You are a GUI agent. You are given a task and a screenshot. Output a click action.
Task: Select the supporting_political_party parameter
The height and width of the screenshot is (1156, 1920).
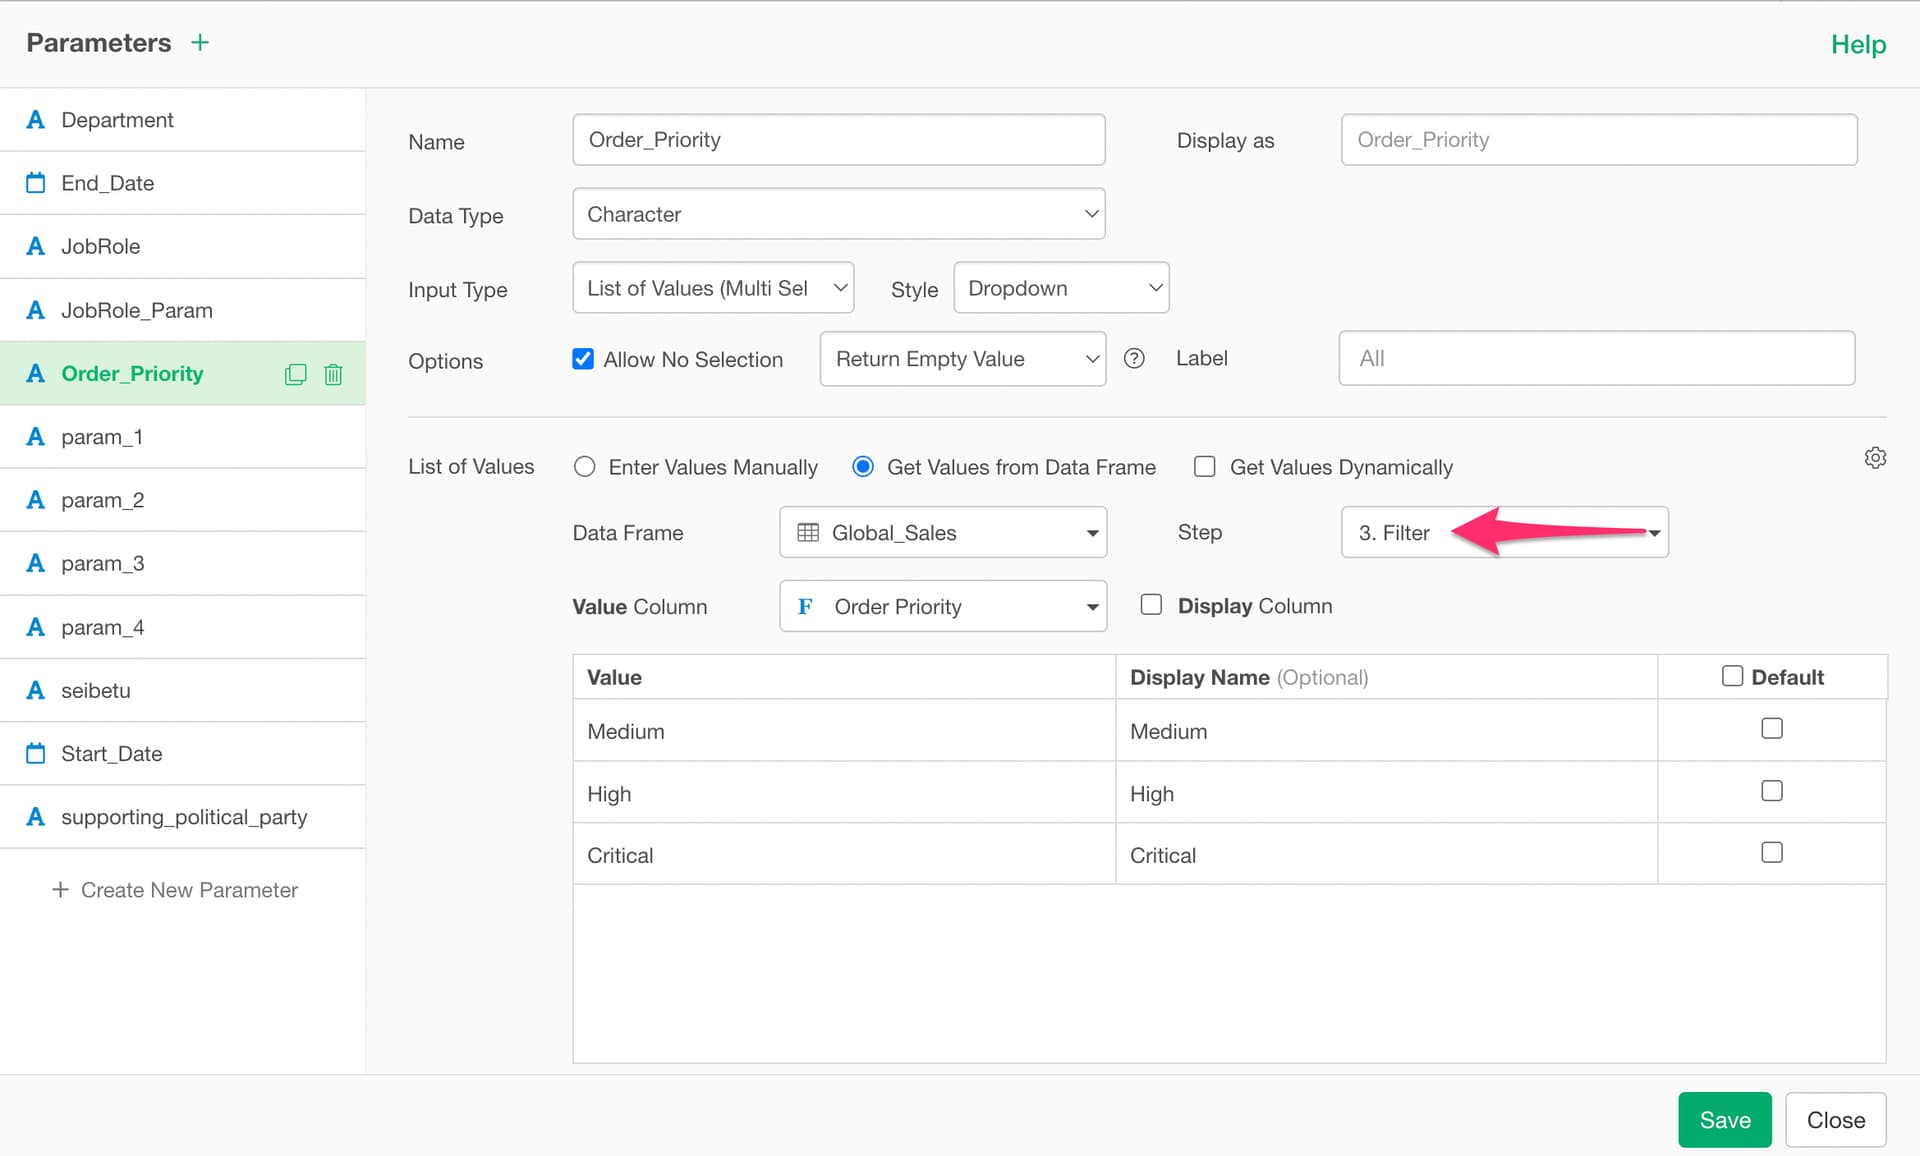click(183, 817)
